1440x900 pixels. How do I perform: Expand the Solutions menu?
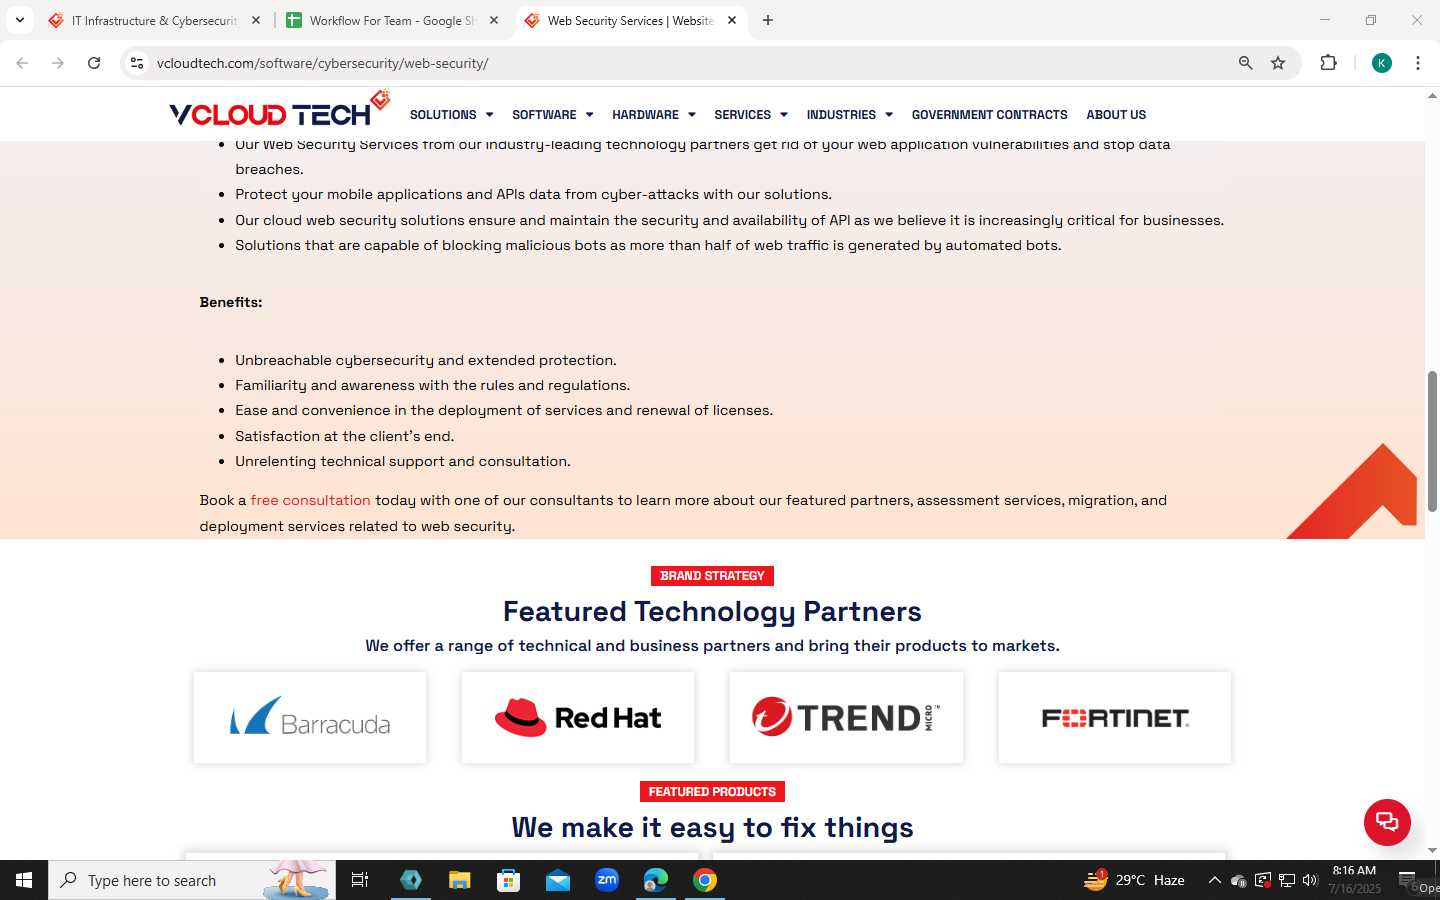(451, 115)
